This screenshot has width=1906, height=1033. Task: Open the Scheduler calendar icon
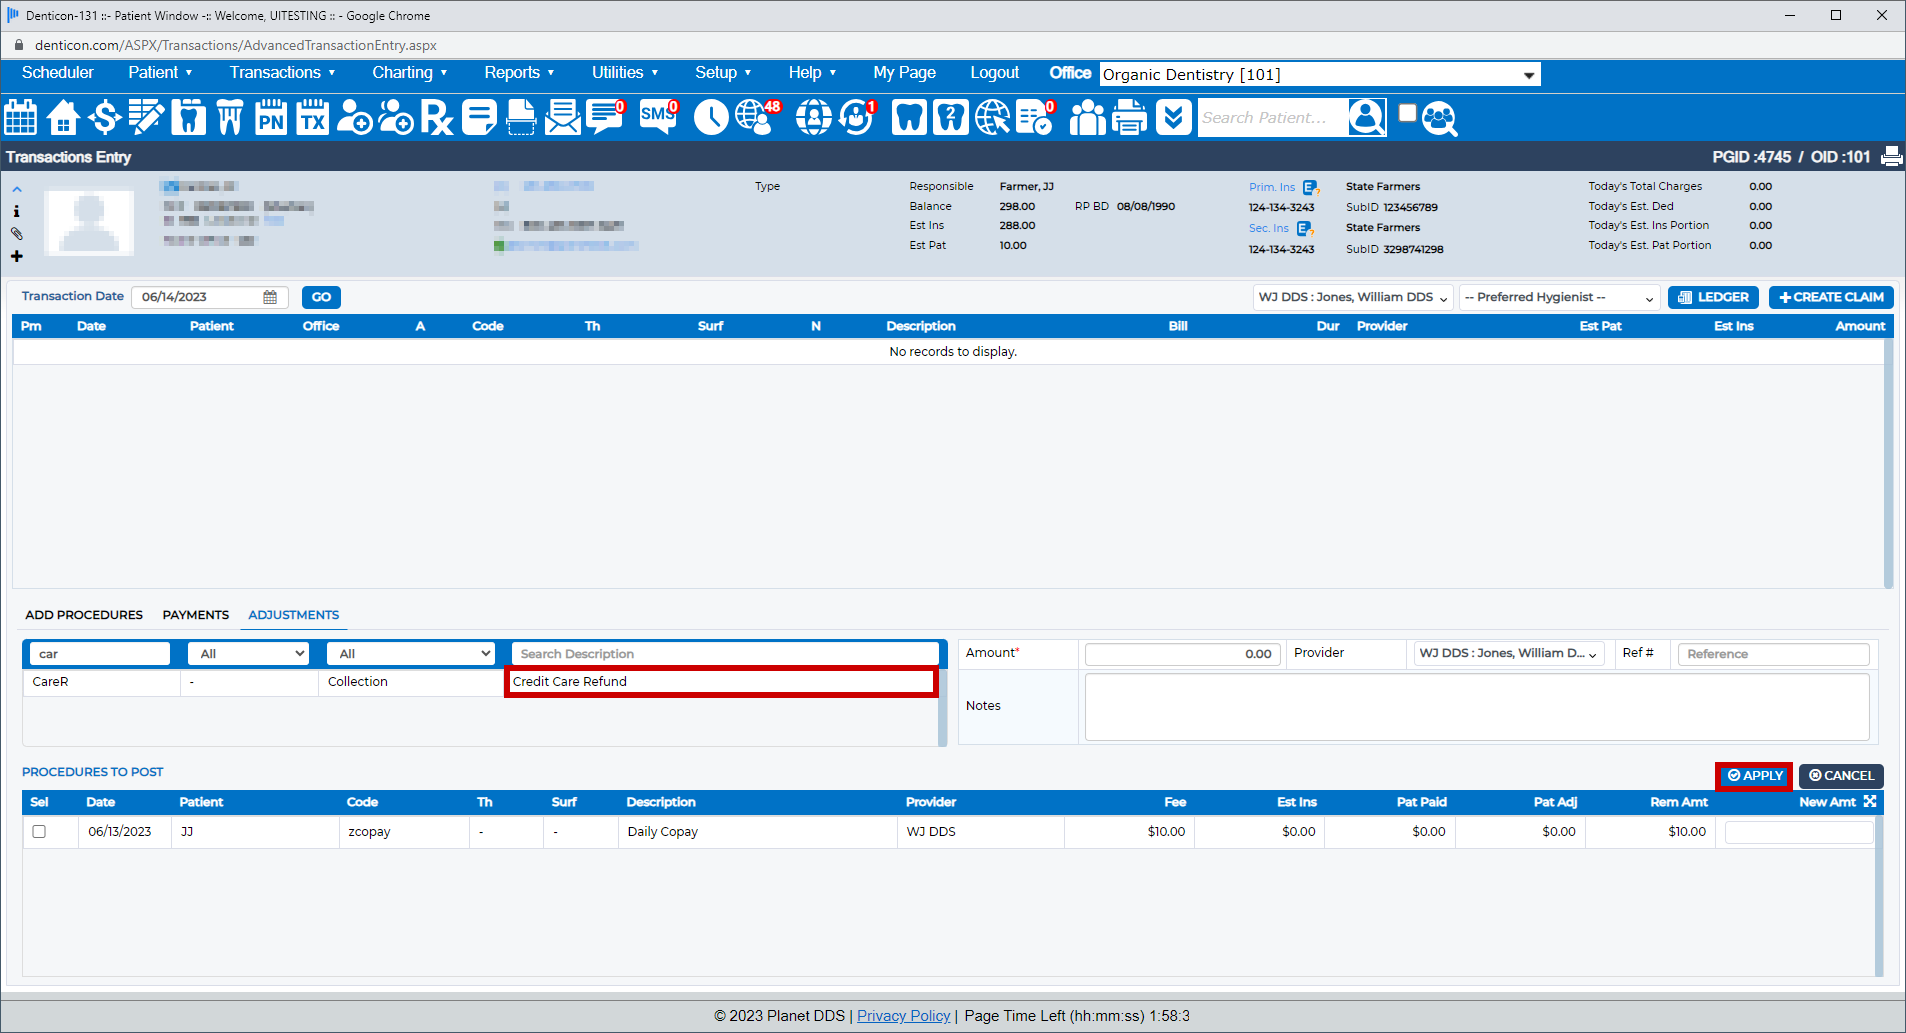coord(21,118)
